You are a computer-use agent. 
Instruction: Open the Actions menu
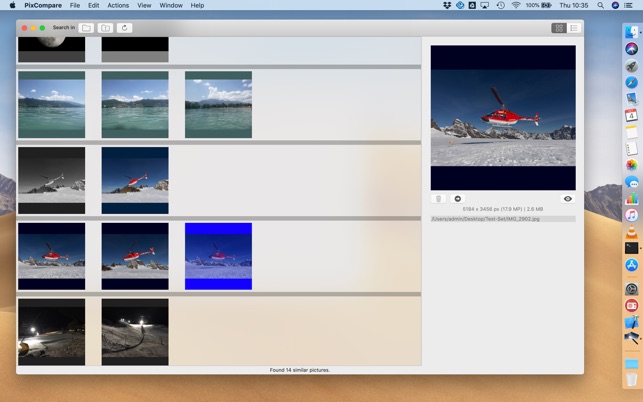pyautogui.click(x=118, y=5)
